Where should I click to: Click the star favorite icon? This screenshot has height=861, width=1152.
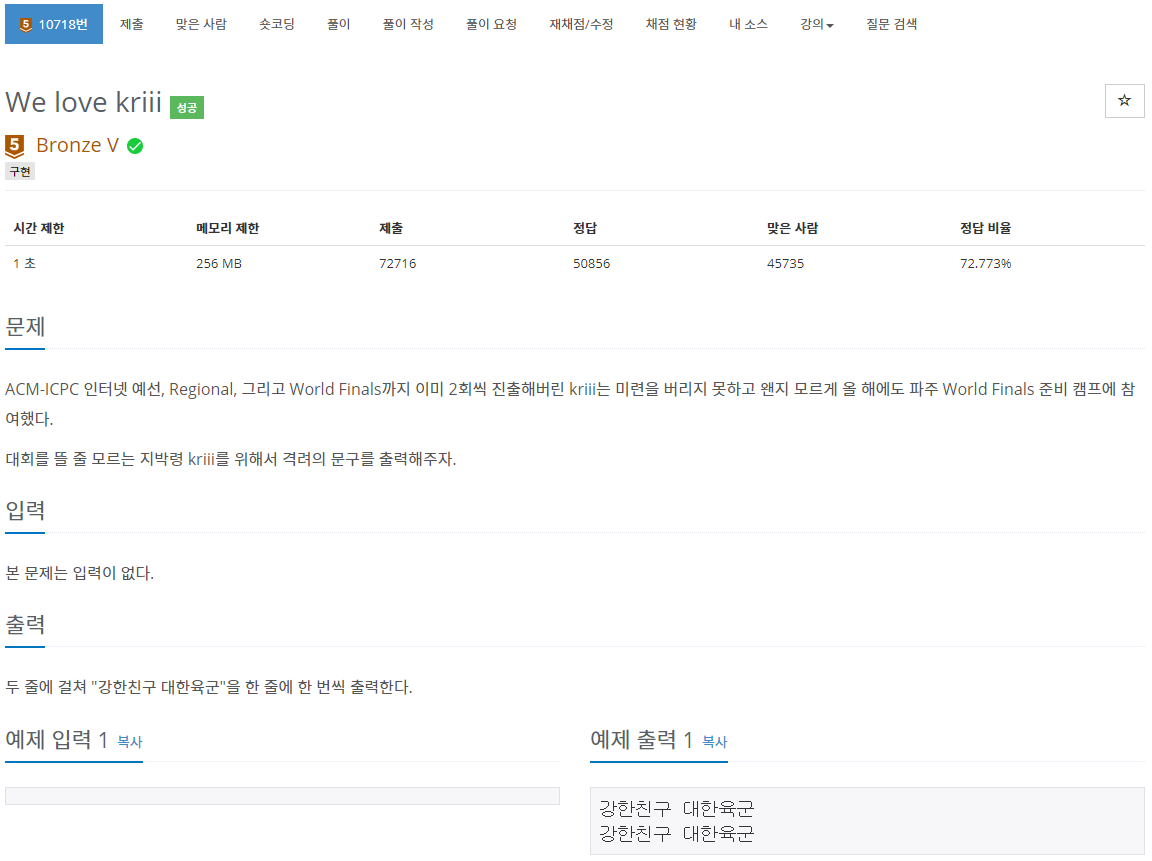[x=1124, y=101]
